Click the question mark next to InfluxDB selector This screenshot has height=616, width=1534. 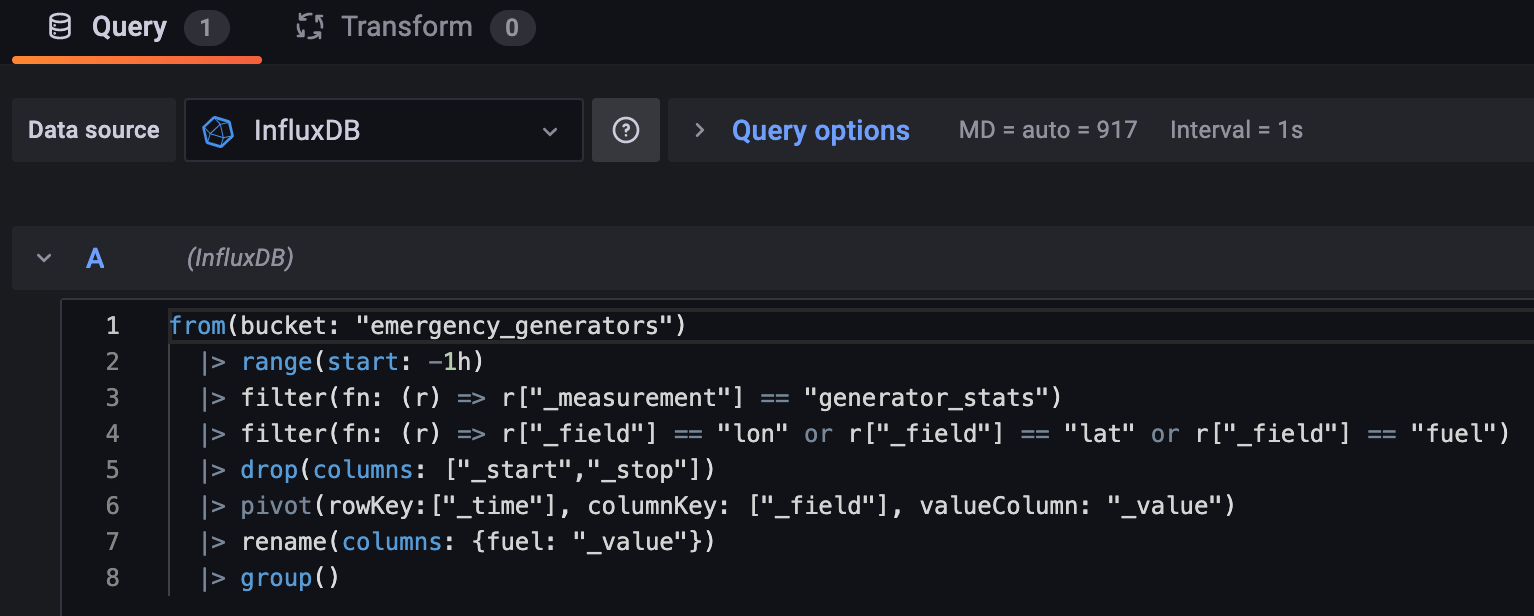pos(626,130)
